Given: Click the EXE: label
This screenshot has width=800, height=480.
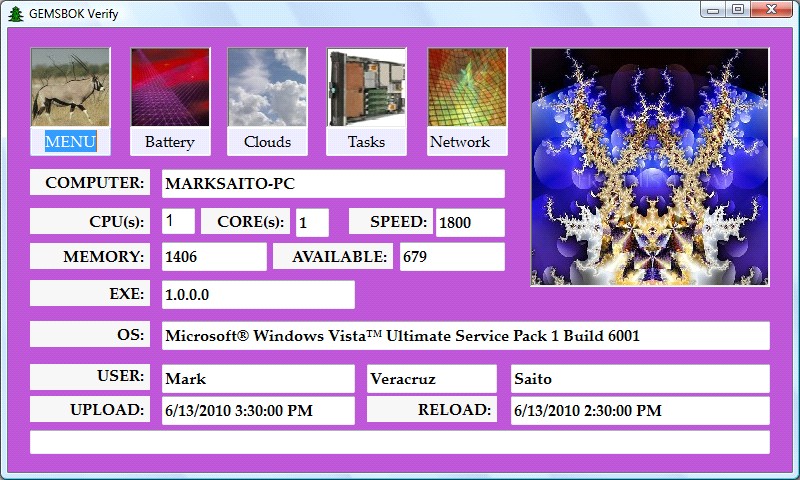Looking at the screenshot, I should click(90, 293).
